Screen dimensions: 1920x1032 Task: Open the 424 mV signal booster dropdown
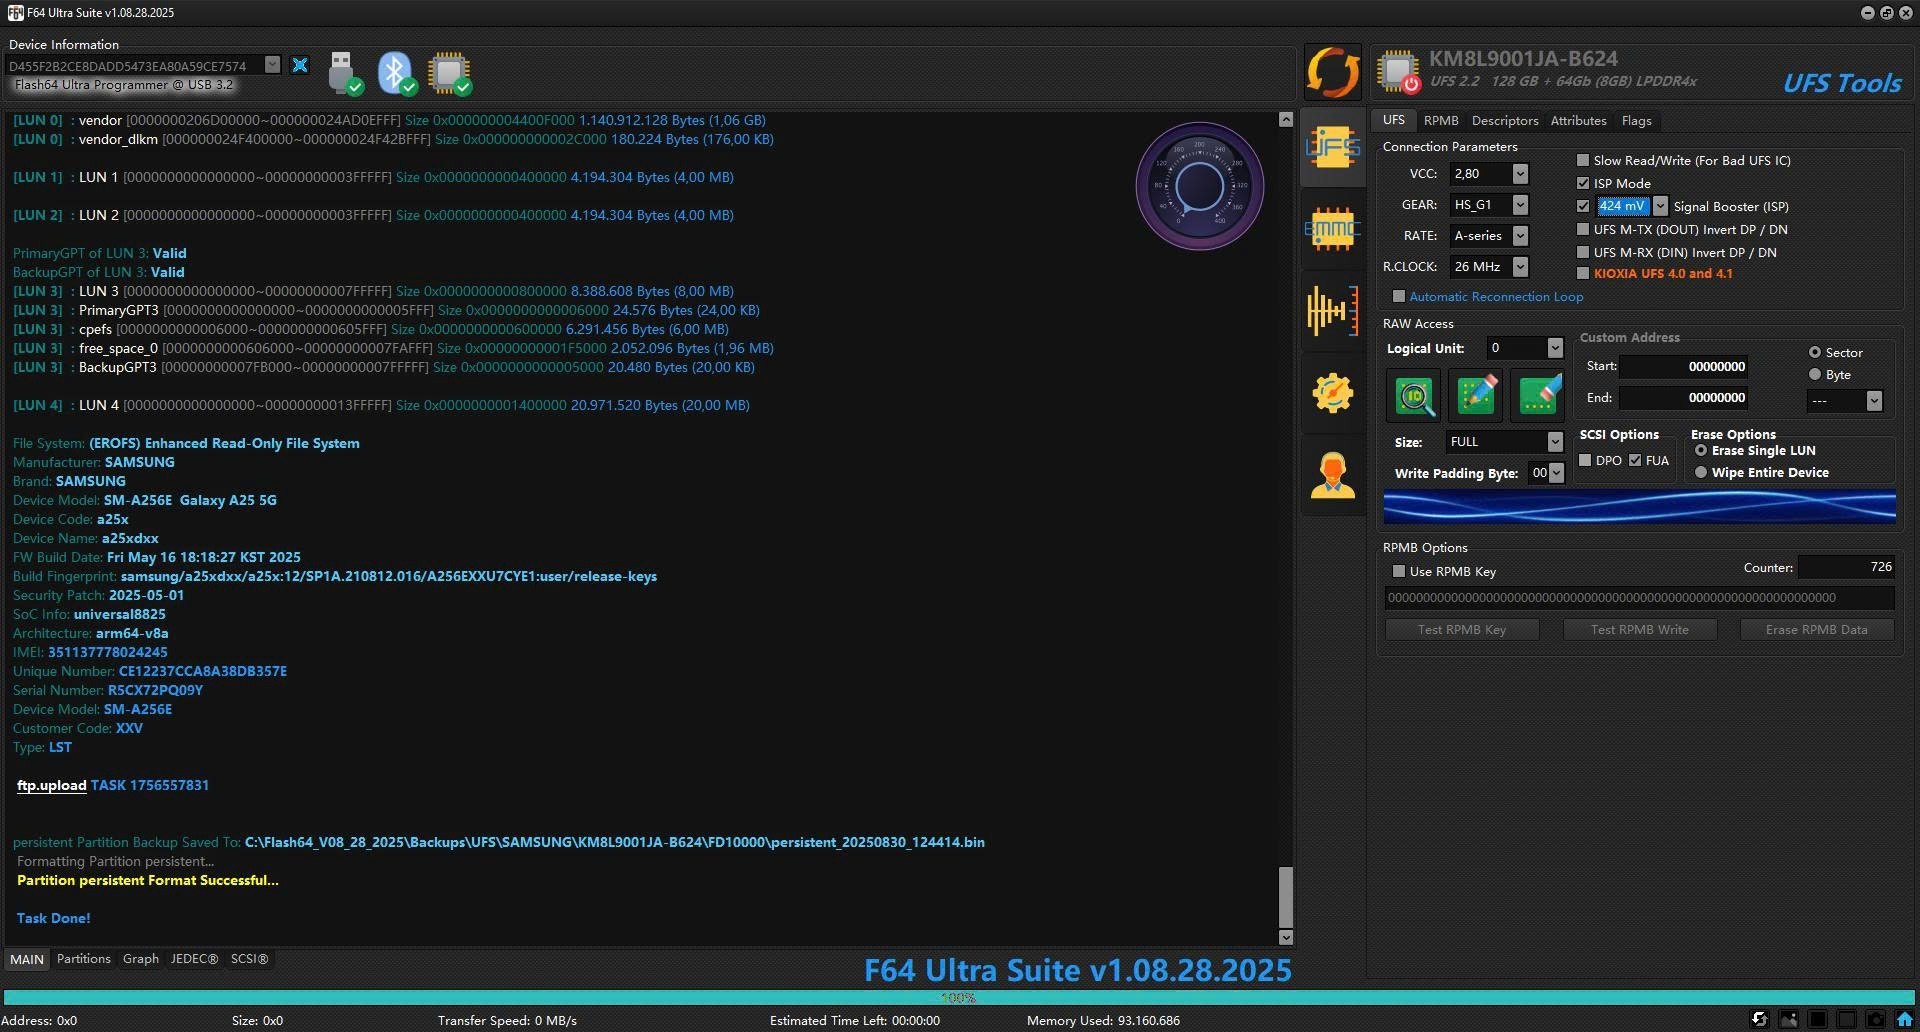coord(1660,206)
